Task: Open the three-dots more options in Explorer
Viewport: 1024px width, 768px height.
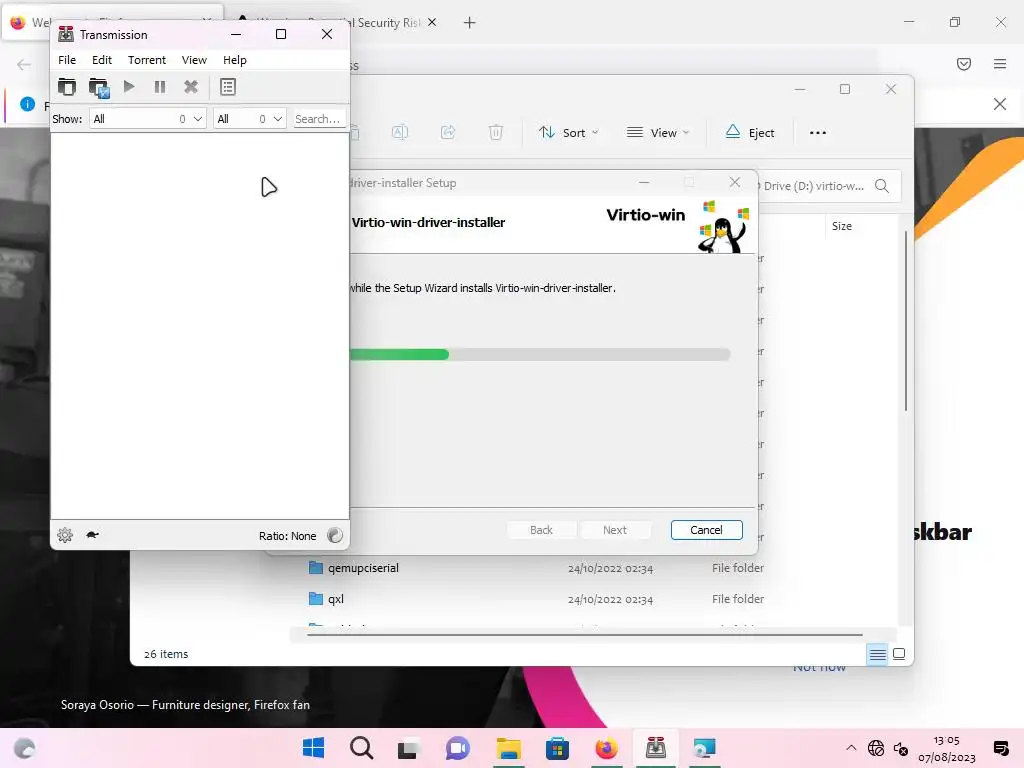Action: [818, 133]
